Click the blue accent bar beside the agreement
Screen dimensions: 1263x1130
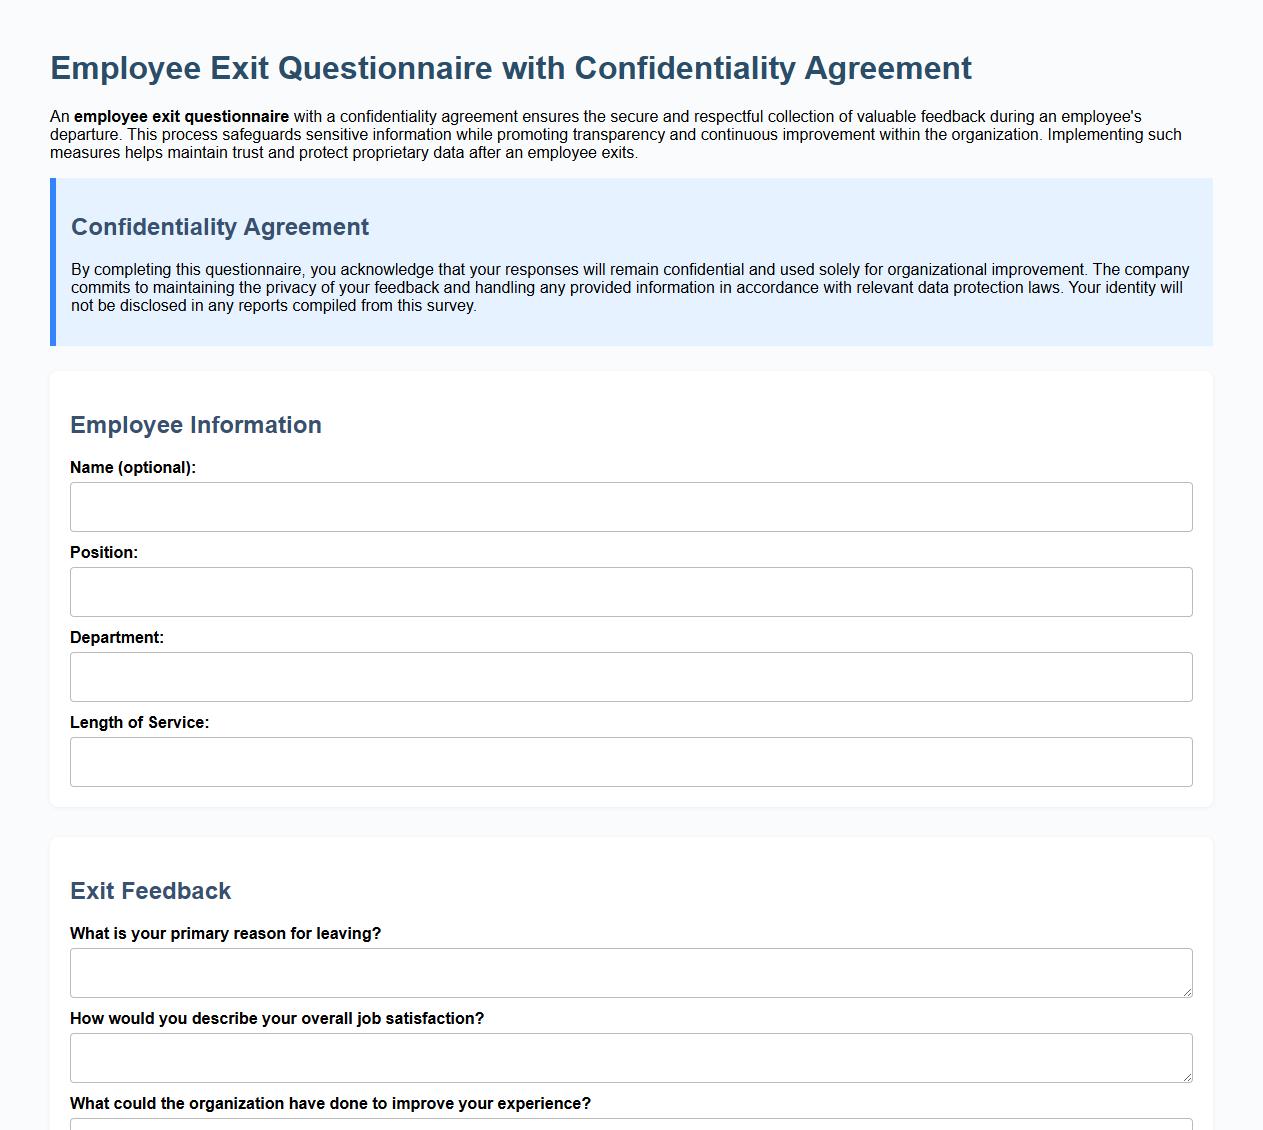tap(53, 262)
